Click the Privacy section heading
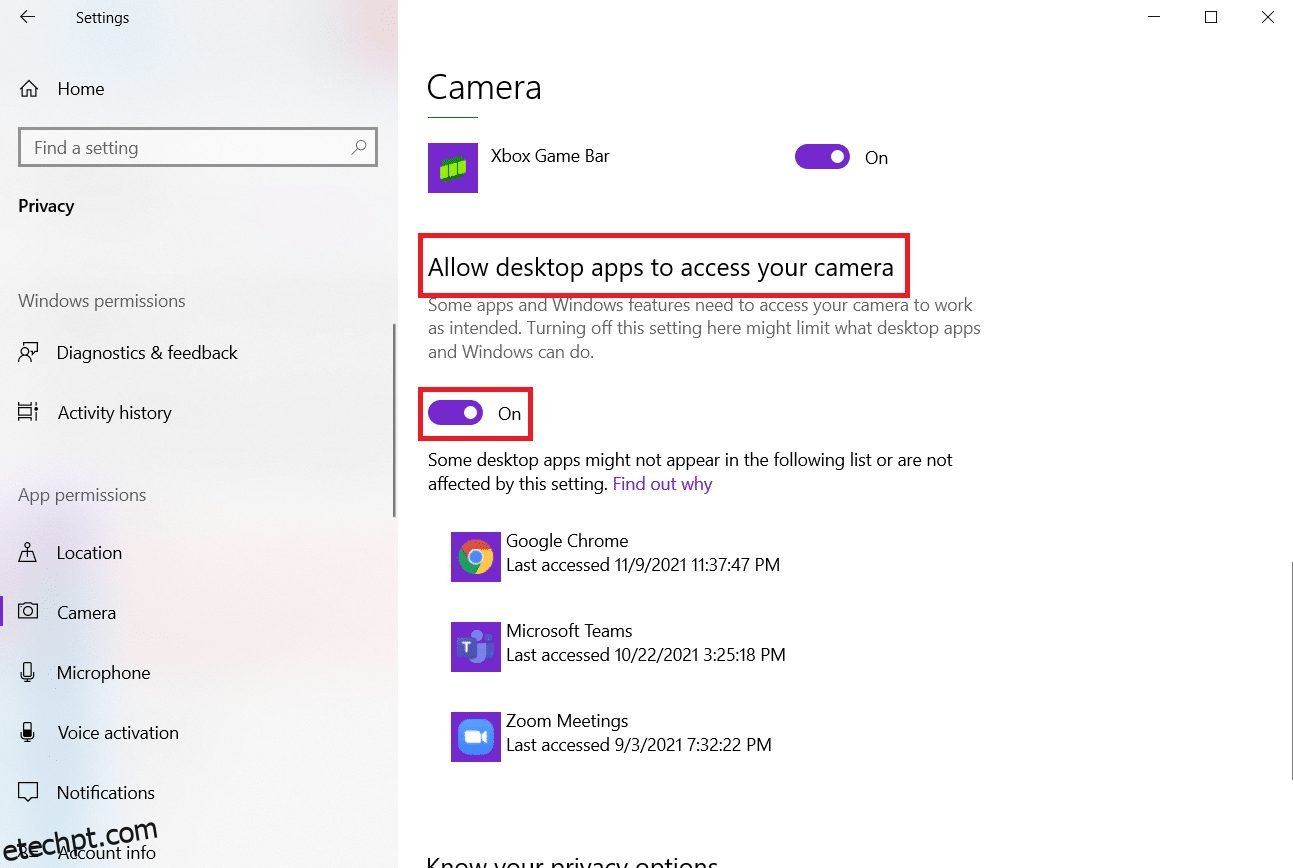Screen dimensions: 1293x868 46,206
